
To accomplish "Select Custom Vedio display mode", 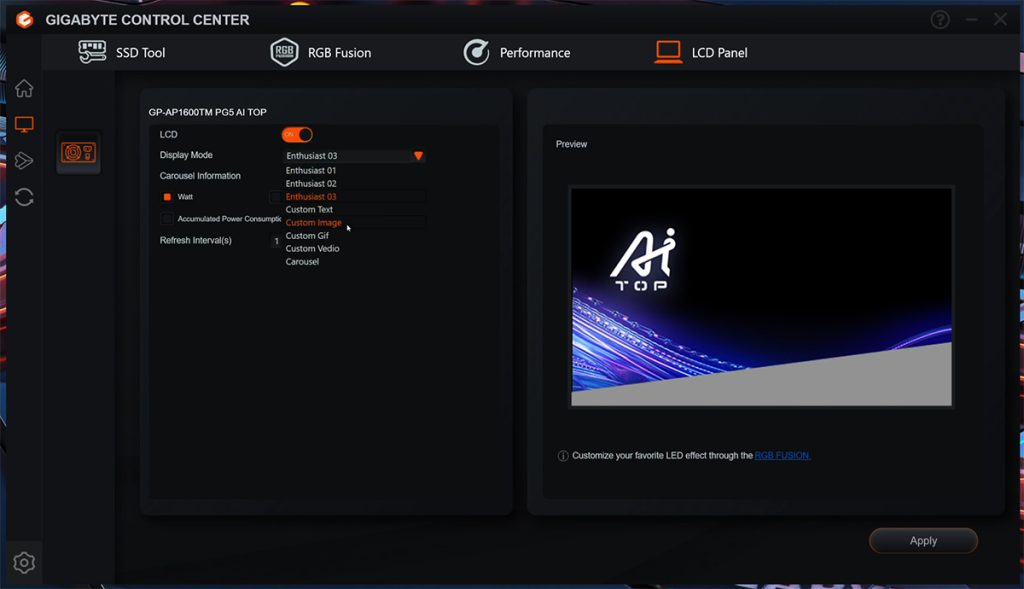I will (312, 249).
